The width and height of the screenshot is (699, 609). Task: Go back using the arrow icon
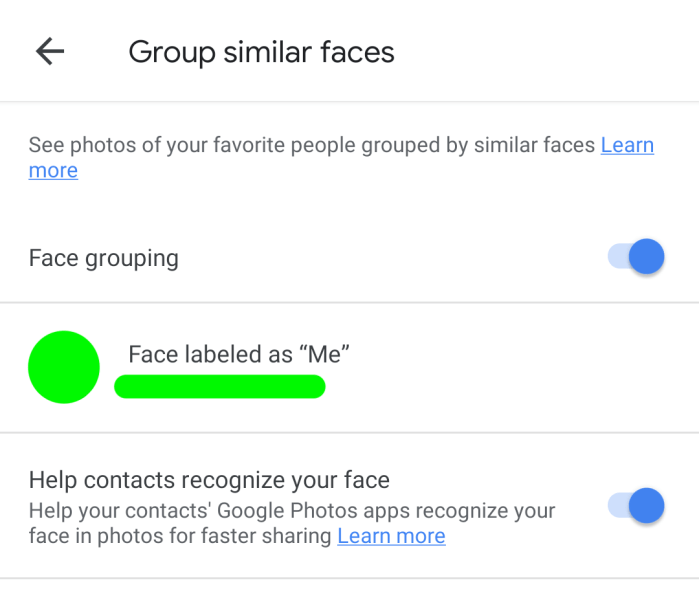pyautogui.click(x=49, y=52)
